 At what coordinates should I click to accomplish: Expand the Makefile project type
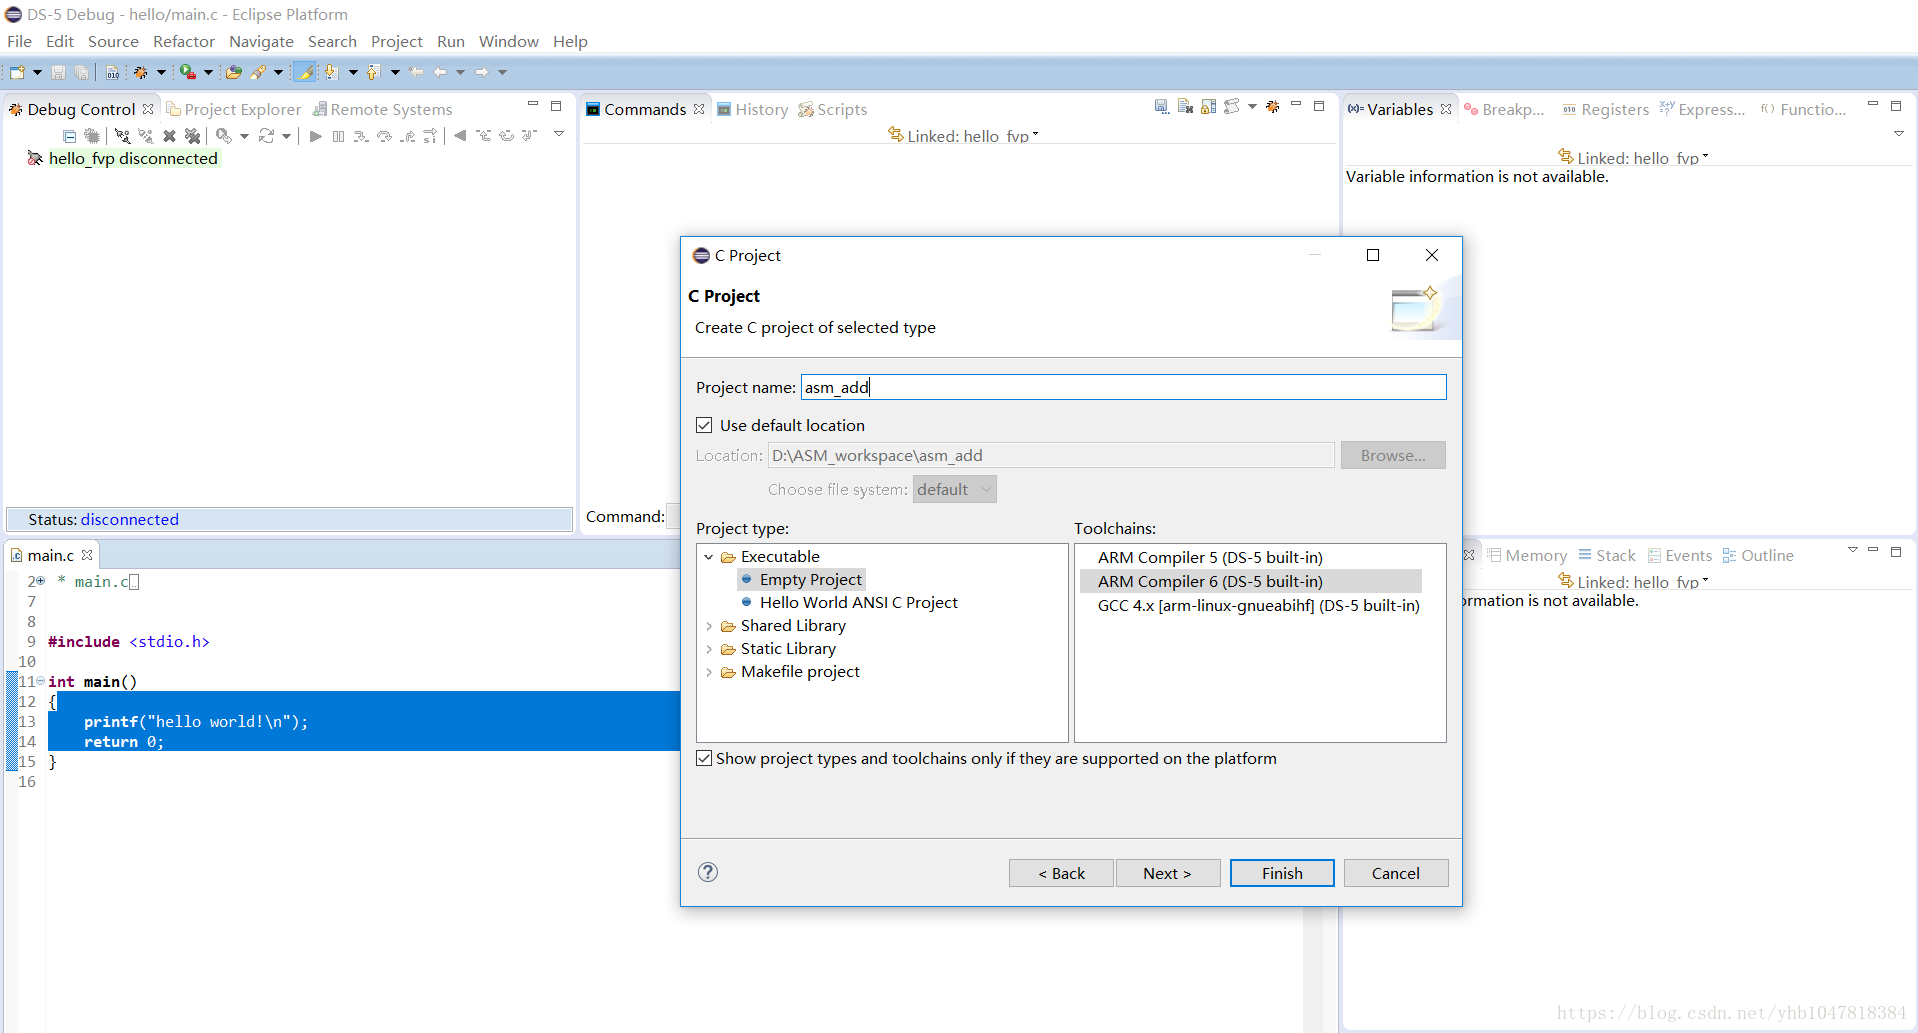coord(709,672)
